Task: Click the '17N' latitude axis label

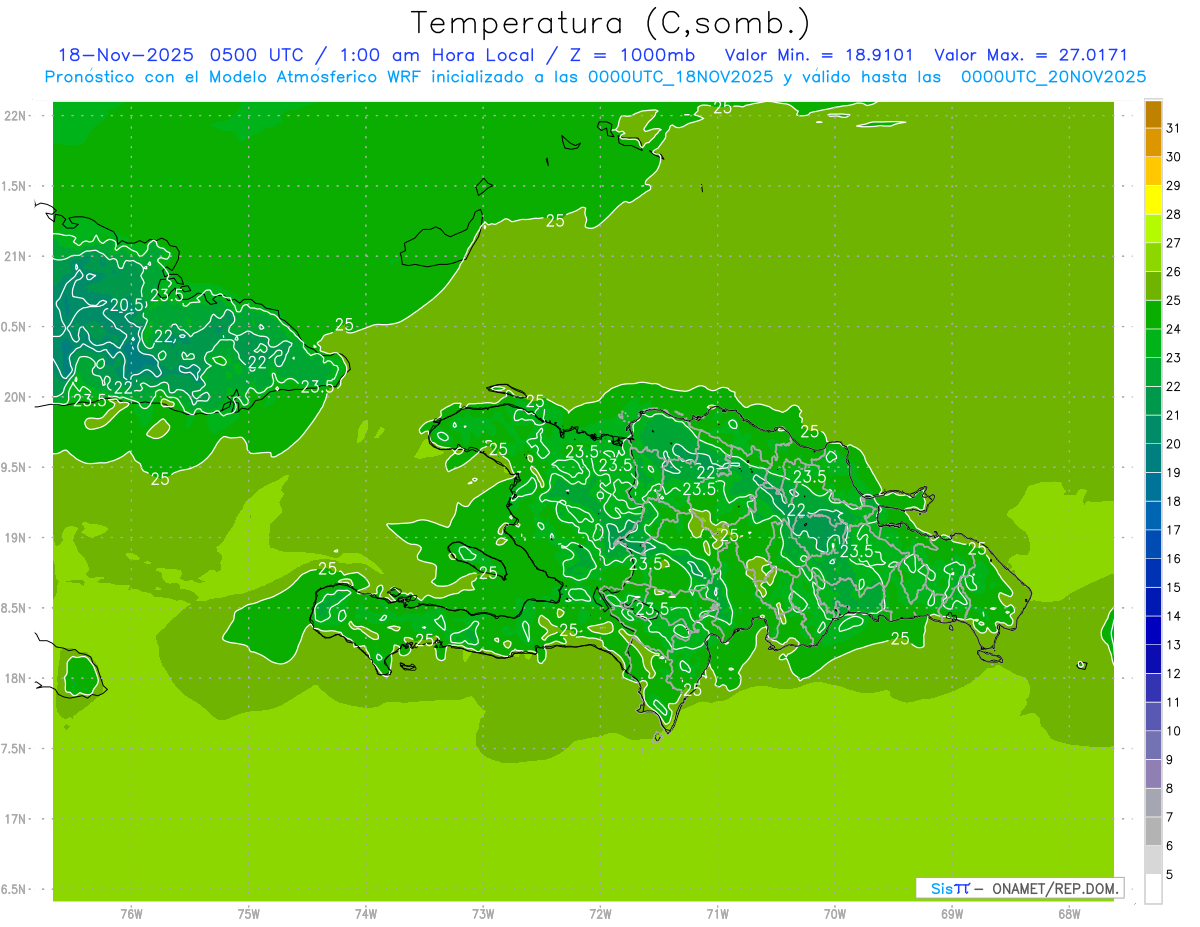Action: pos(15,819)
